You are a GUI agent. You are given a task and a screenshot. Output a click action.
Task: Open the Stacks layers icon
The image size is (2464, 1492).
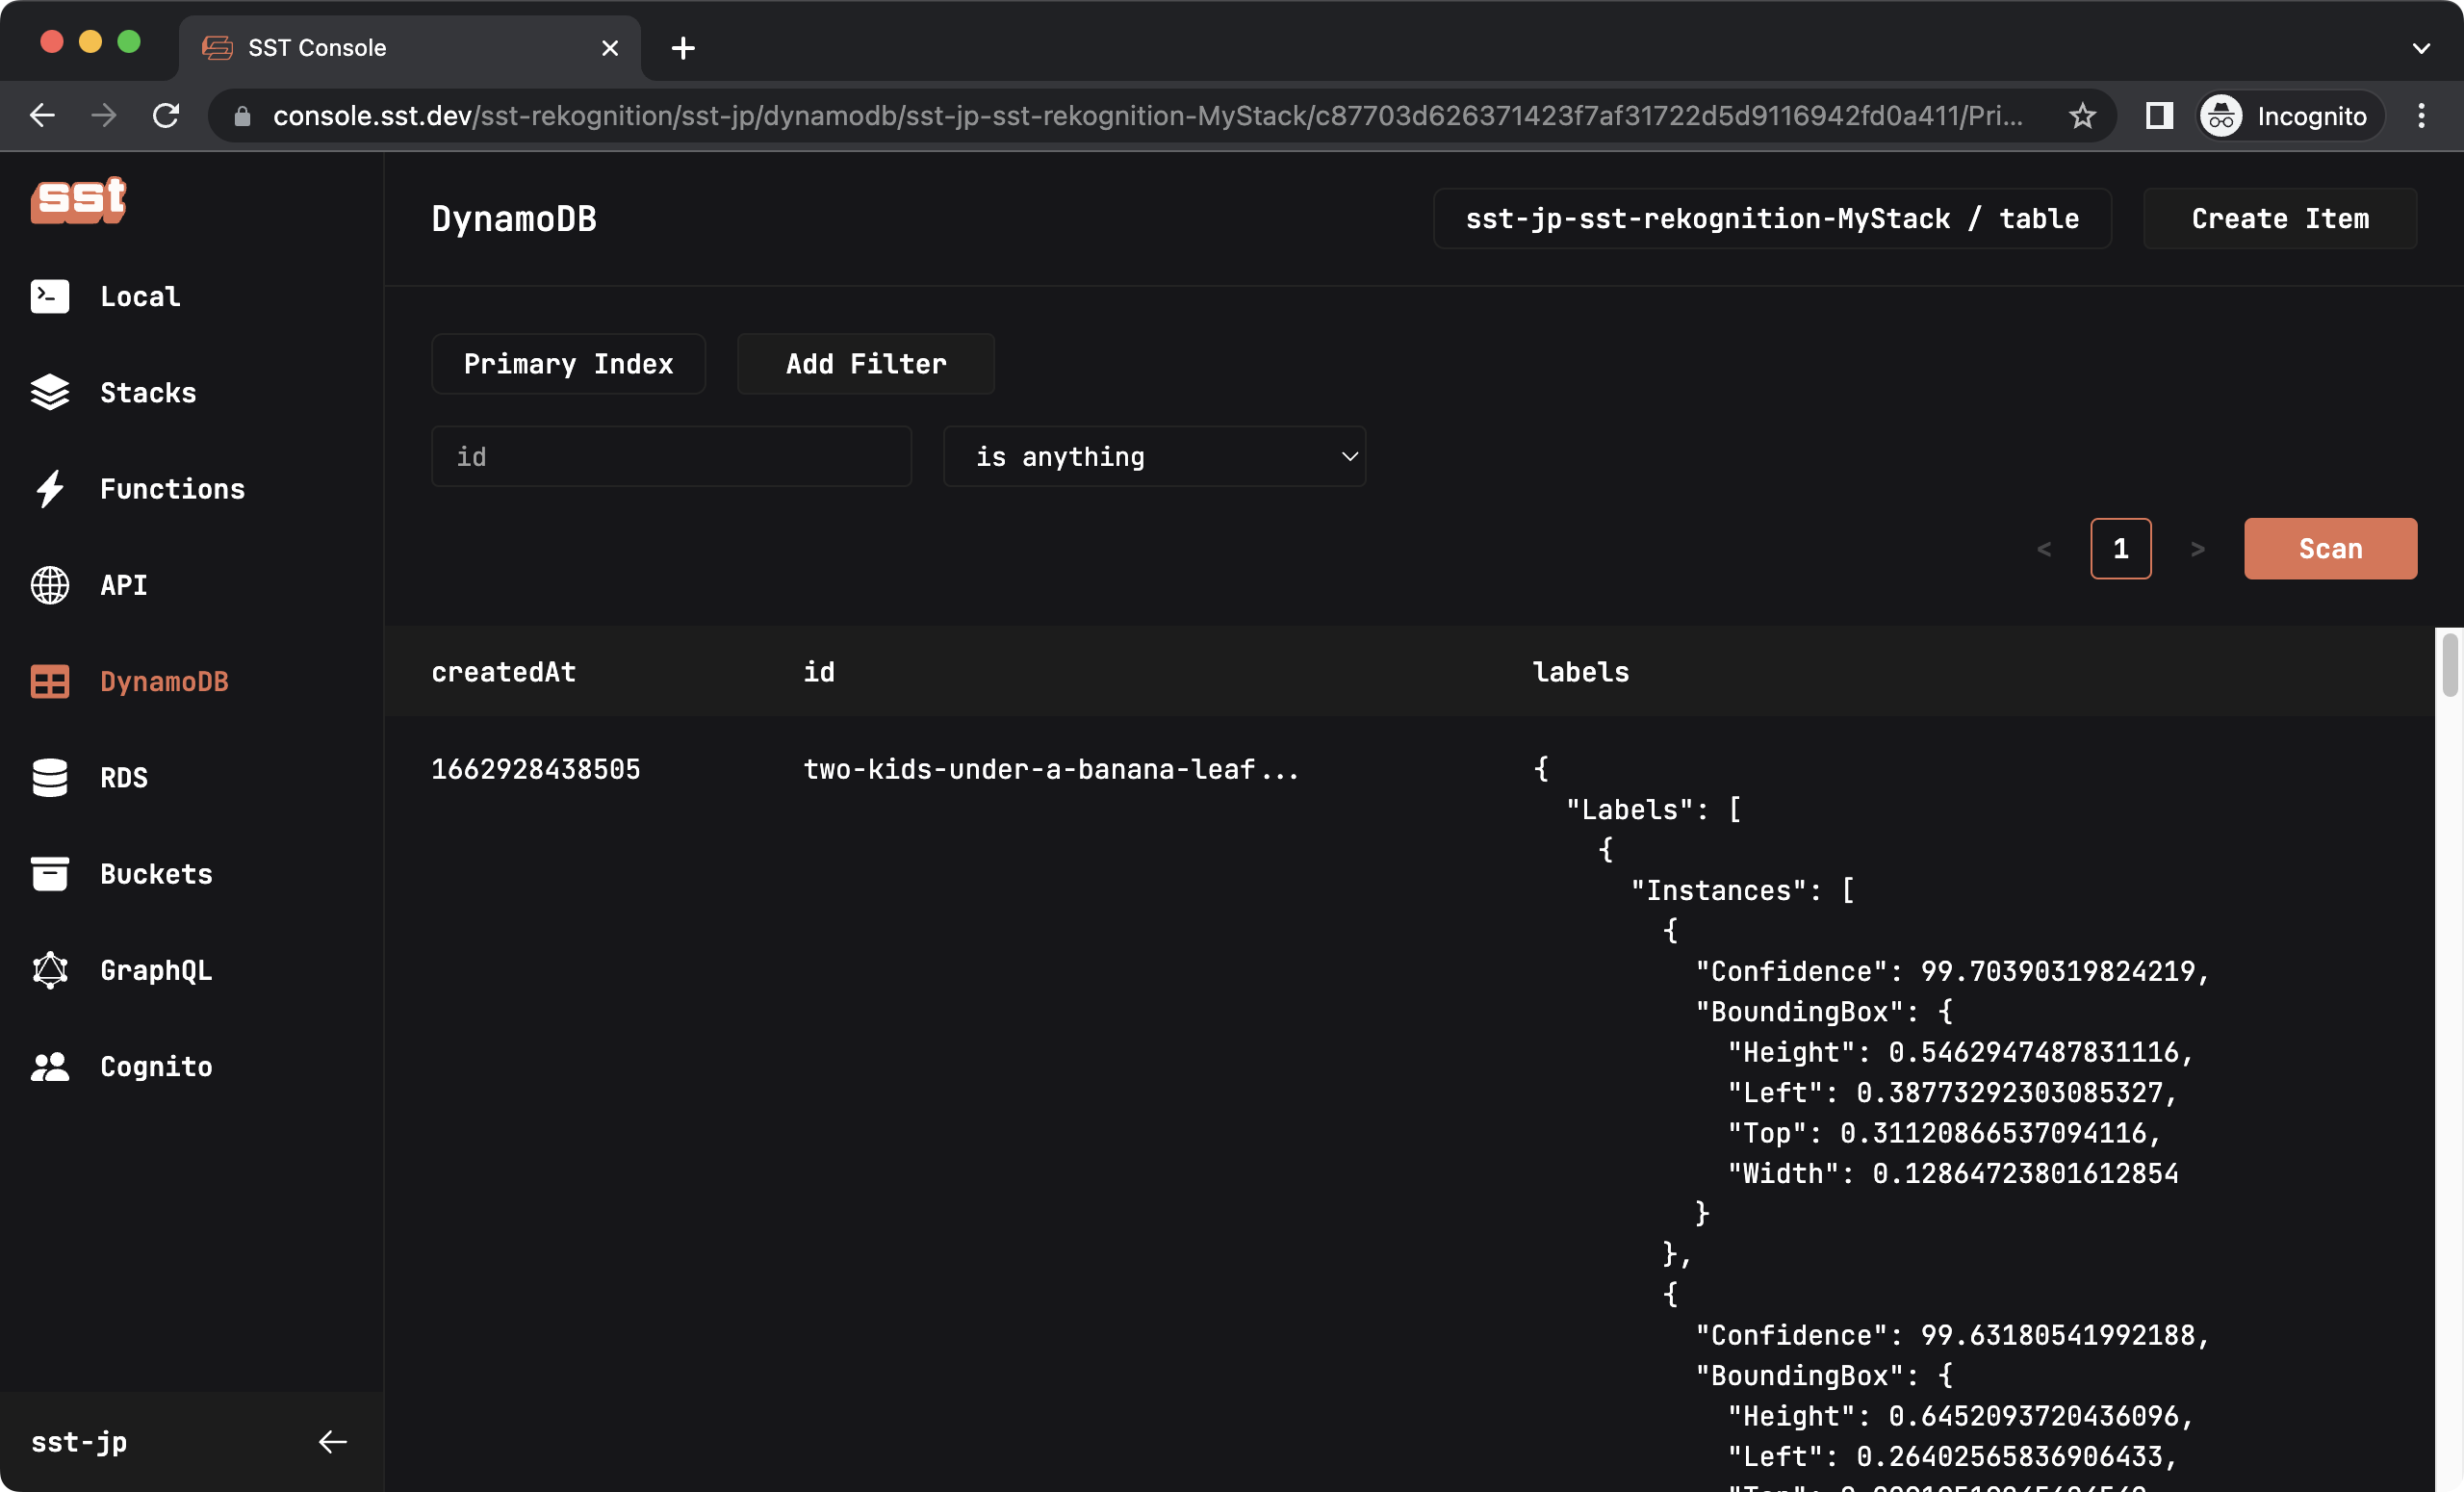click(x=50, y=392)
